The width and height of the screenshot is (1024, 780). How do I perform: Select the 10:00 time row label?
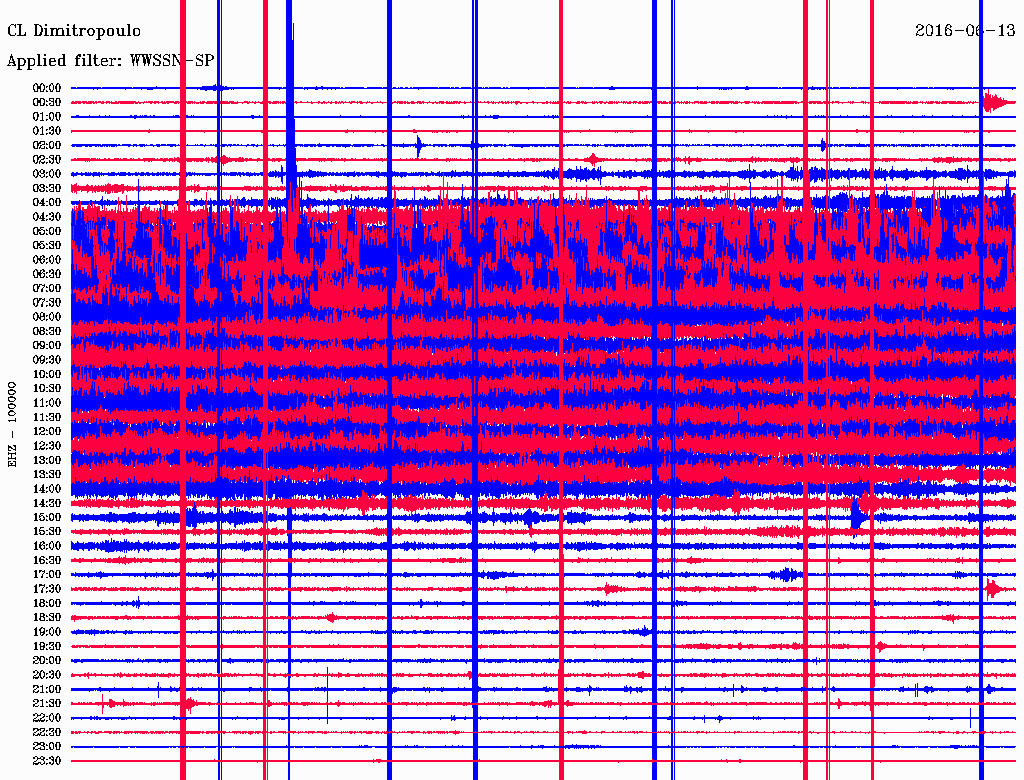click(47, 374)
